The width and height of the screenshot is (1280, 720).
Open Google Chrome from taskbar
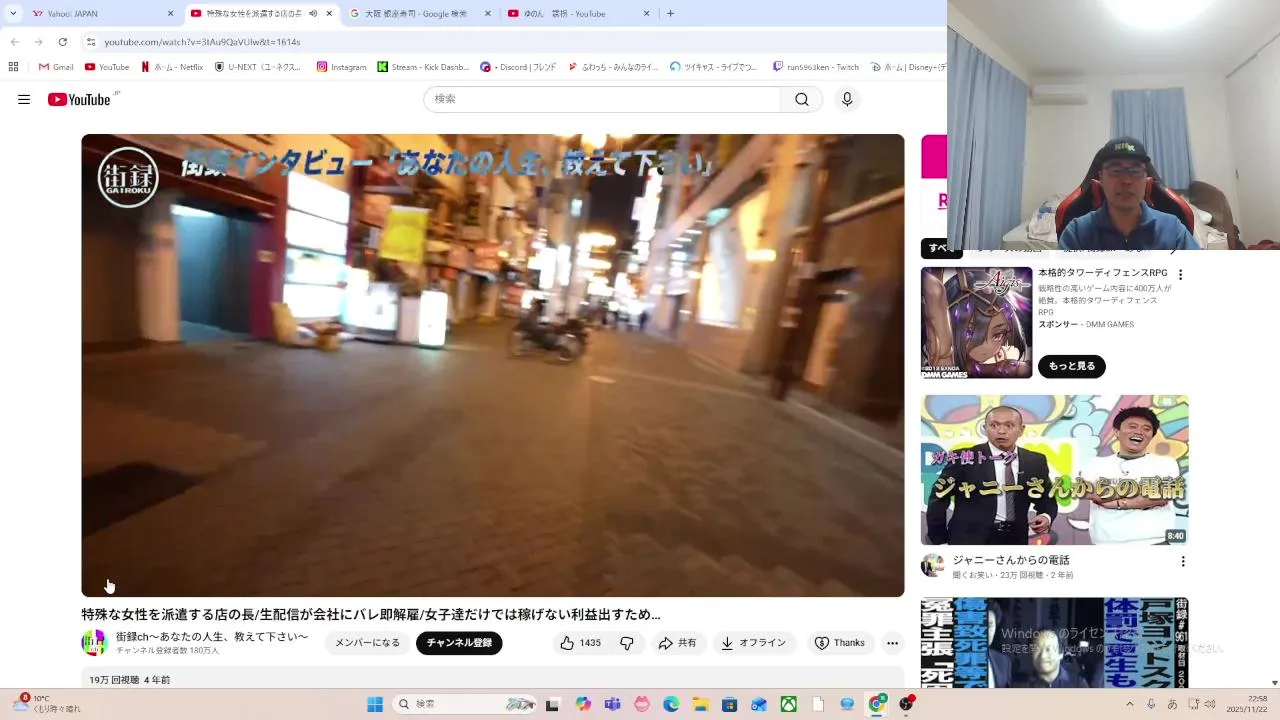(877, 704)
